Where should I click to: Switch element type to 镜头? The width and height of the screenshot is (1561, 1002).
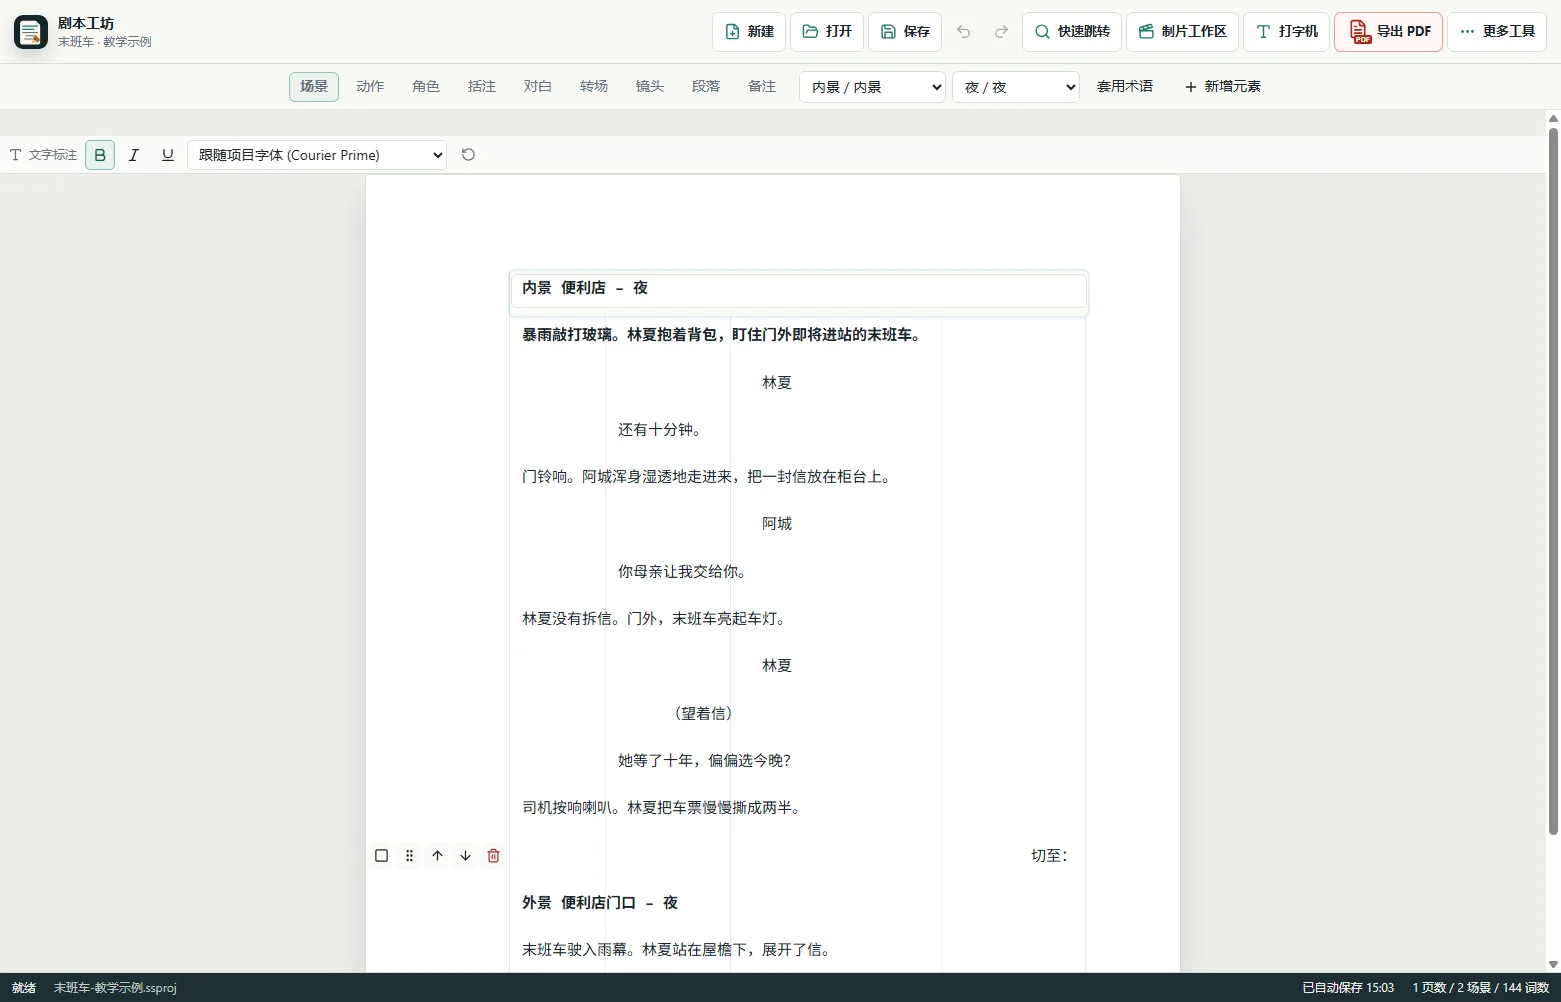[x=650, y=87]
